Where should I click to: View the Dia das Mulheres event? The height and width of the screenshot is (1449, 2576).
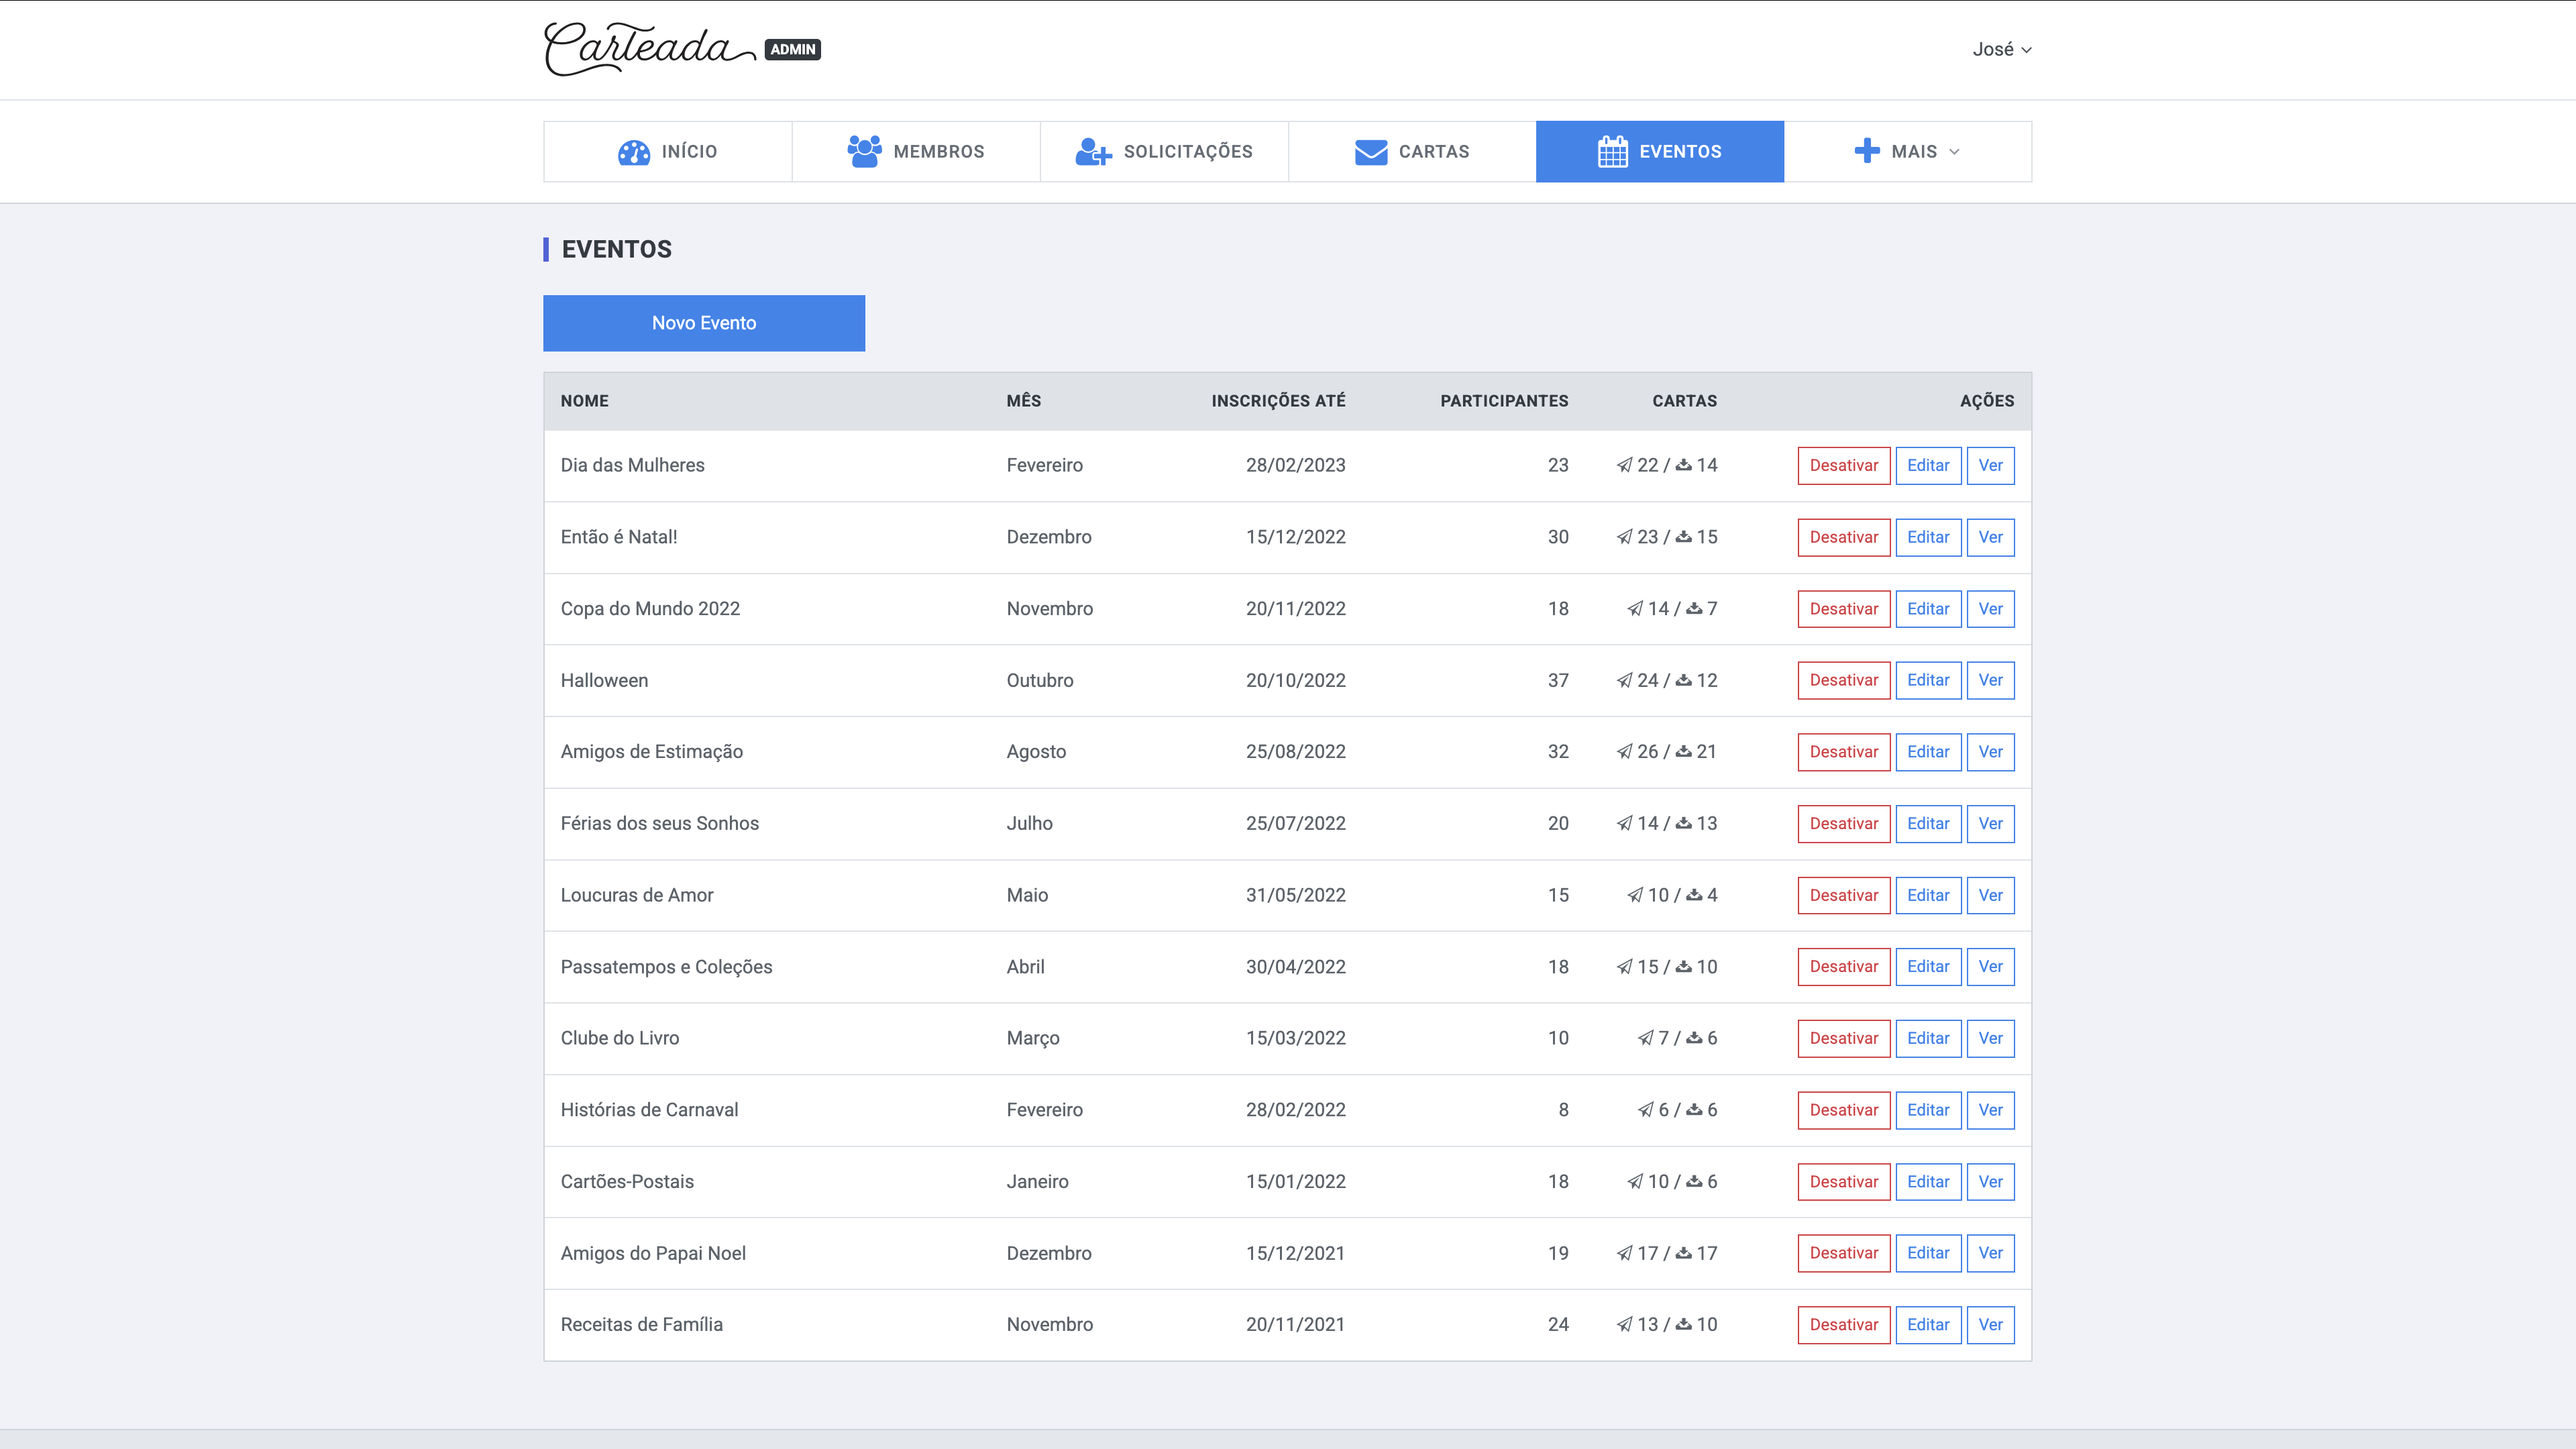(x=1990, y=466)
